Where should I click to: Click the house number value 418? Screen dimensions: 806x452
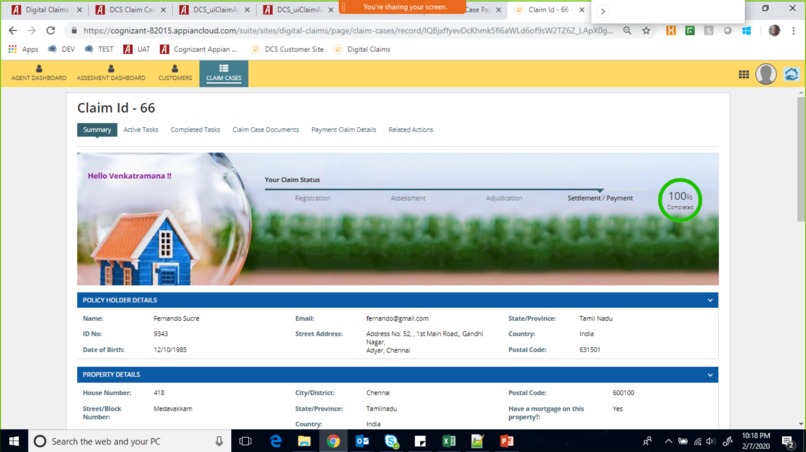pos(159,393)
